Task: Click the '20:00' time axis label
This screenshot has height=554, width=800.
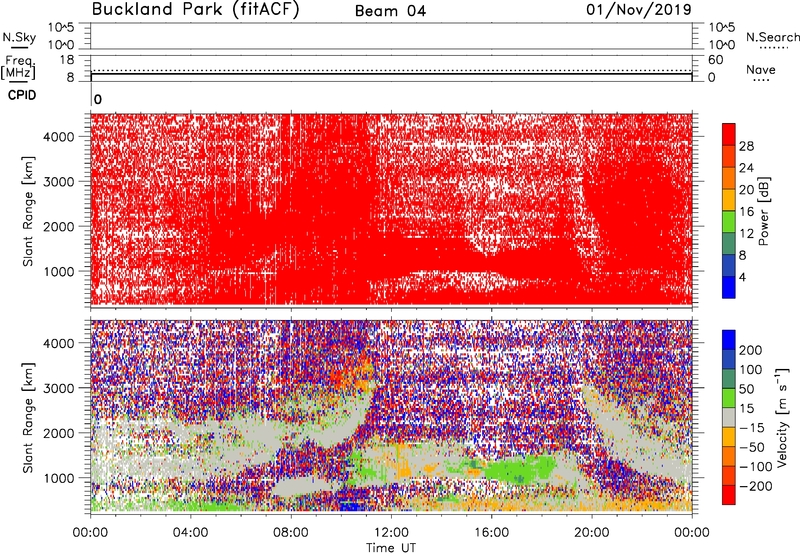Action: [591, 533]
